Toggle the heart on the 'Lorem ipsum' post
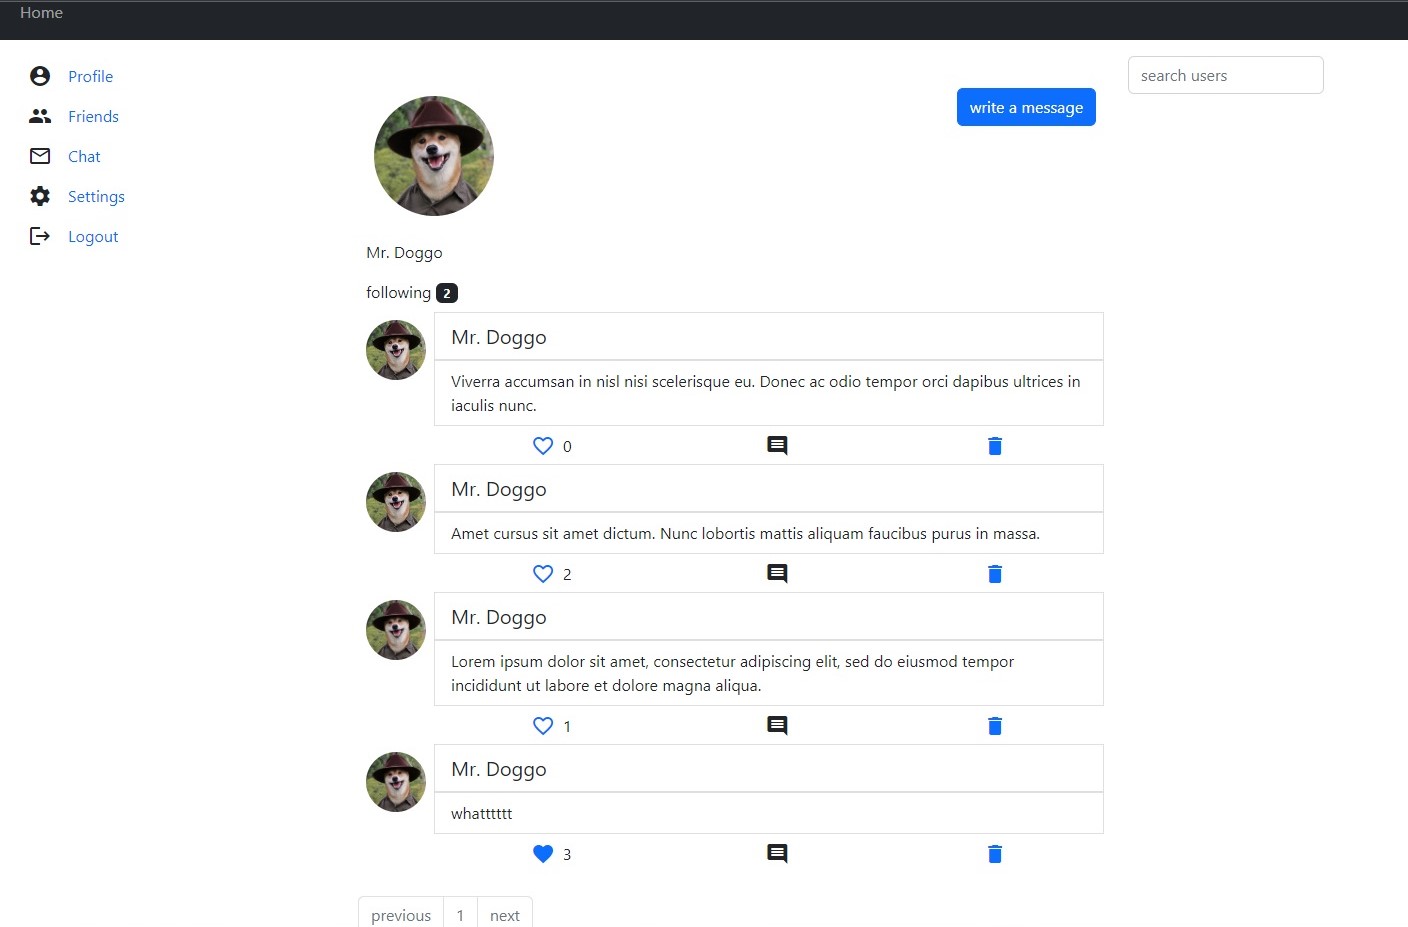Viewport: 1408px width, 927px height. tap(543, 725)
